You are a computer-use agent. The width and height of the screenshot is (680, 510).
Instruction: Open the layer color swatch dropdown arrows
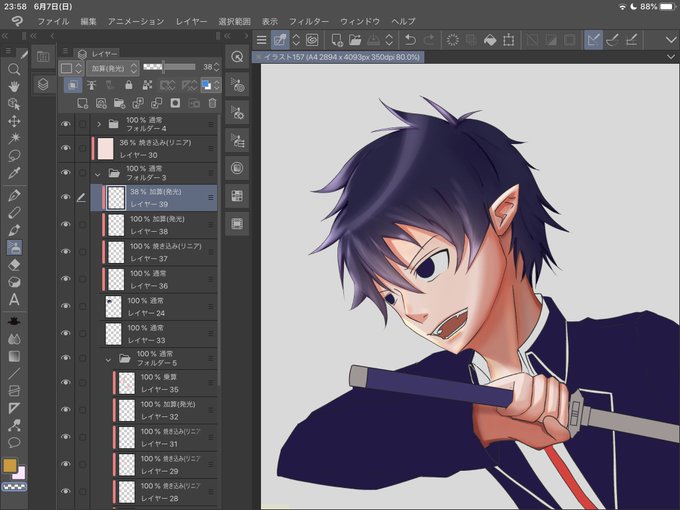[x=216, y=85]
